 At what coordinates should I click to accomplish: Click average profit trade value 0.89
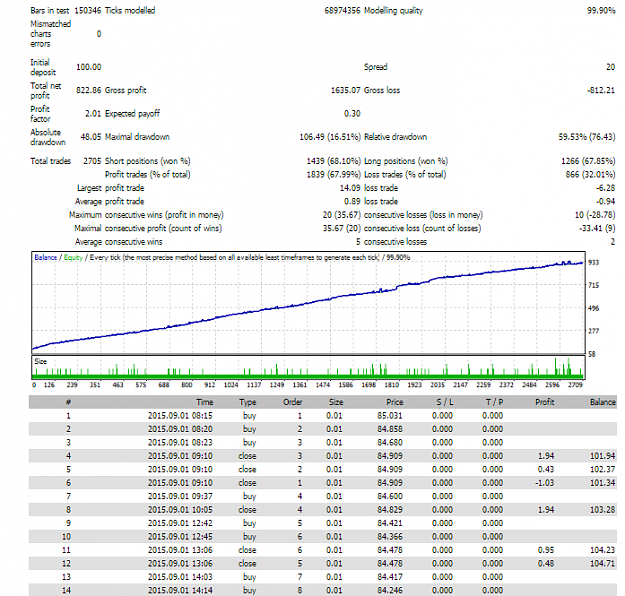point(352,201)
